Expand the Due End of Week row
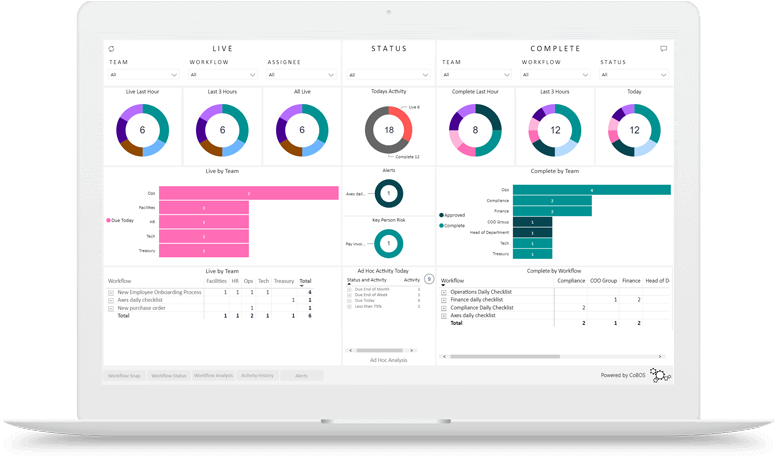 pyautogui.click(x=349, y=295)
